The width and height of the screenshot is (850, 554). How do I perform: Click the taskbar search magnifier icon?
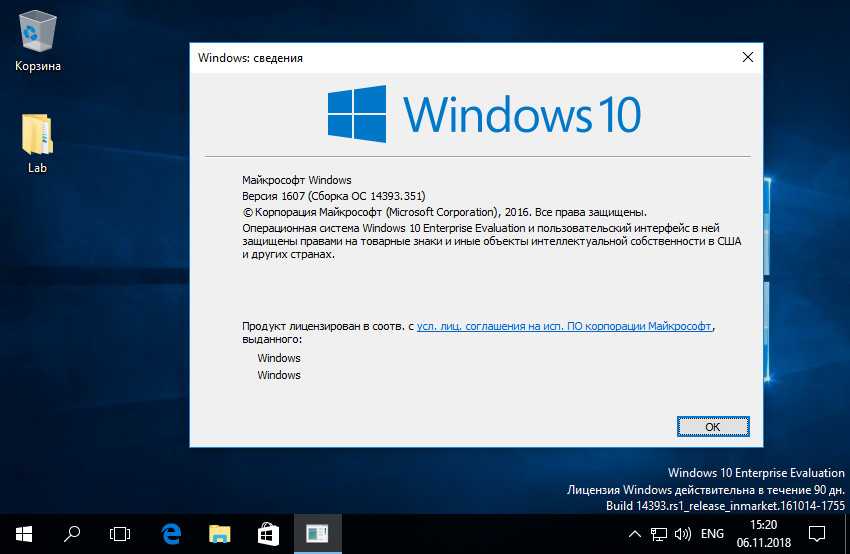click(72, 534)
